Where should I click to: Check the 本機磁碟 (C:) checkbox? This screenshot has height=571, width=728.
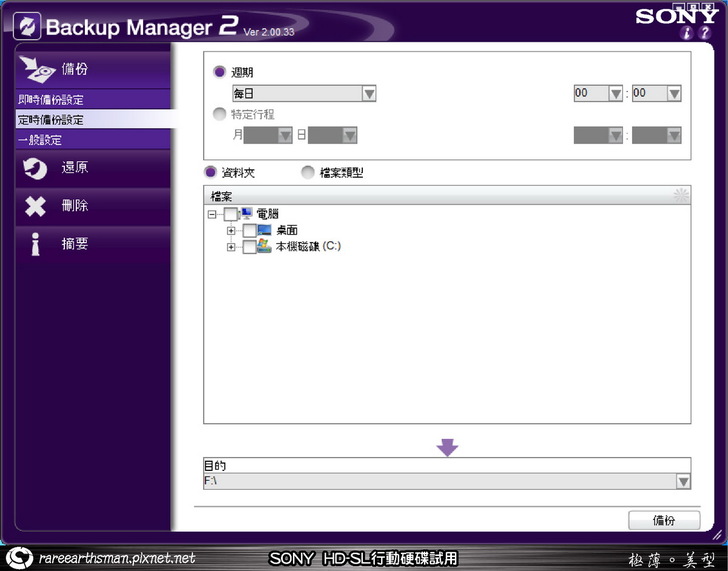(249, 247)
